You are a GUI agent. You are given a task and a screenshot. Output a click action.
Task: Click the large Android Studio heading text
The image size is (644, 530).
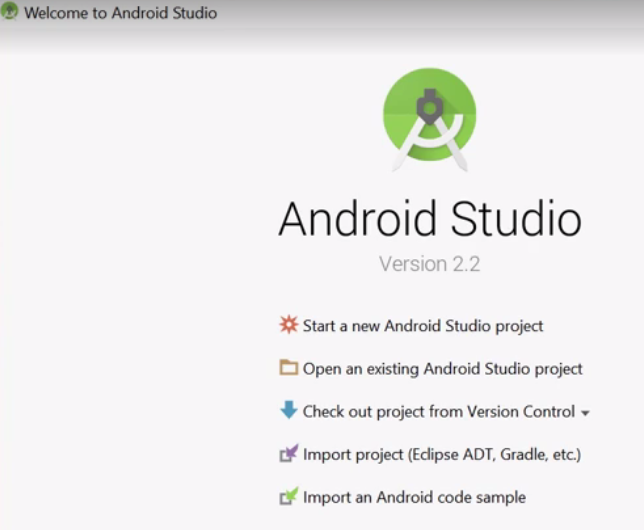[x=430, y=218]
